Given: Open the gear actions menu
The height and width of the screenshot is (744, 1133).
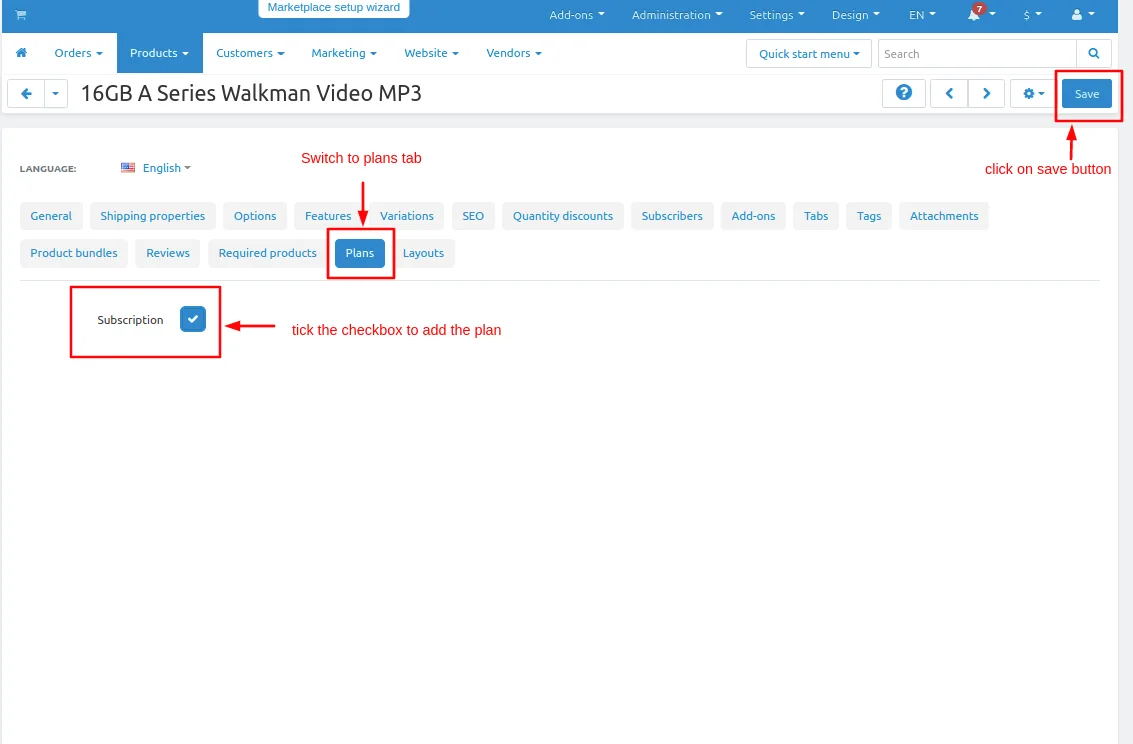Looking at the screenshot, I should [x=1033, y=93].
